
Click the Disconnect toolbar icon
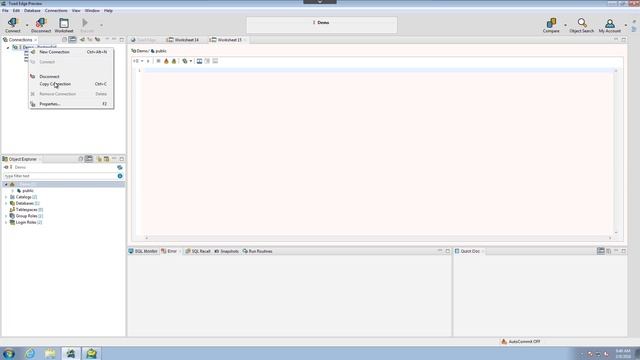[41, 25]
